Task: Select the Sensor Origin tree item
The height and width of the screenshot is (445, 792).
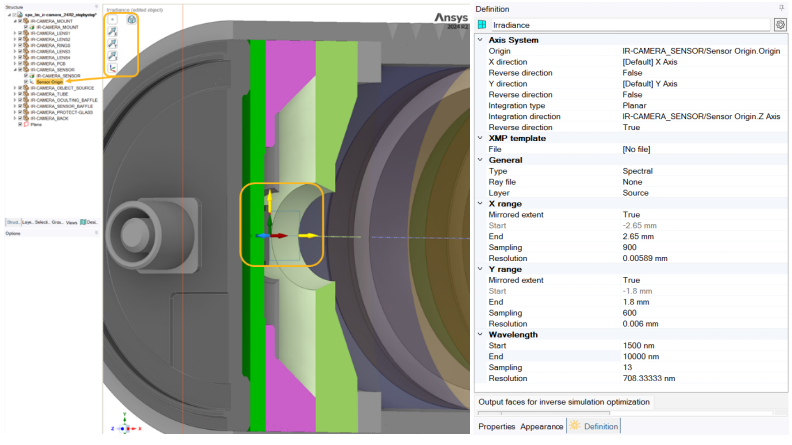Action: pyautogui.click(x=50, y=82)
